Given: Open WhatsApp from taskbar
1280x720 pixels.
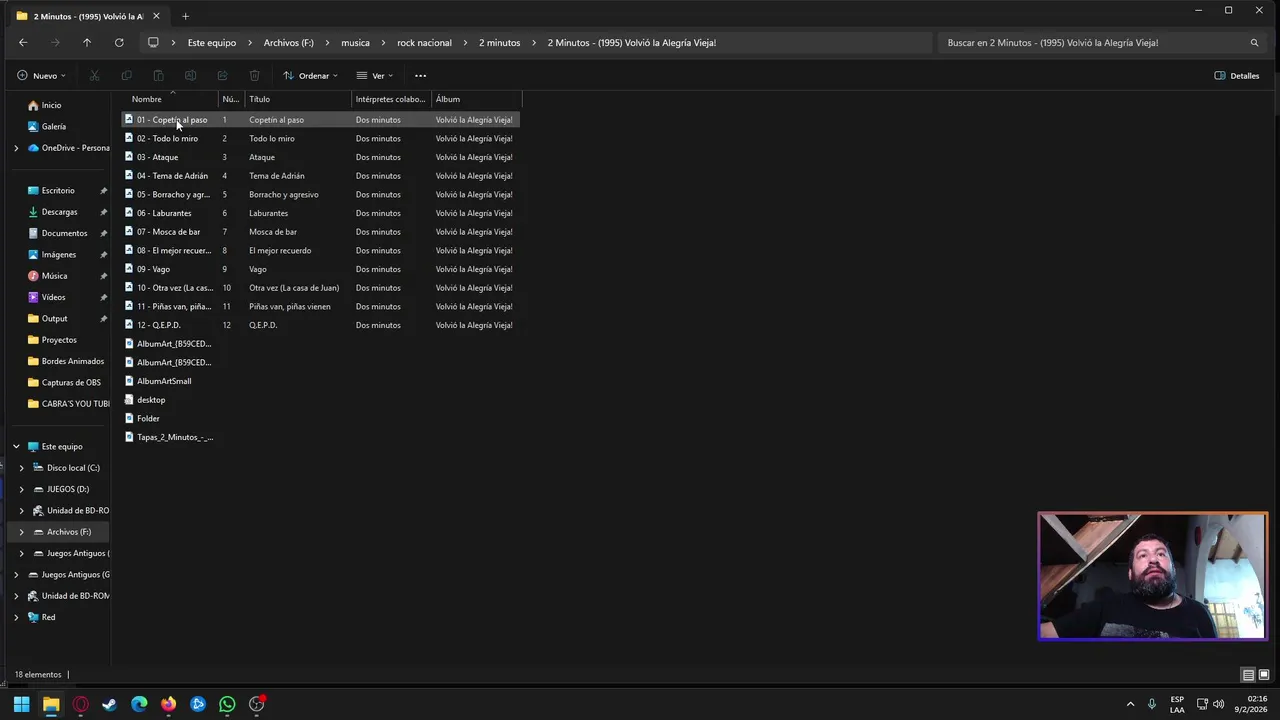Looking at the screenshot, I should click(x=227, y=704).
